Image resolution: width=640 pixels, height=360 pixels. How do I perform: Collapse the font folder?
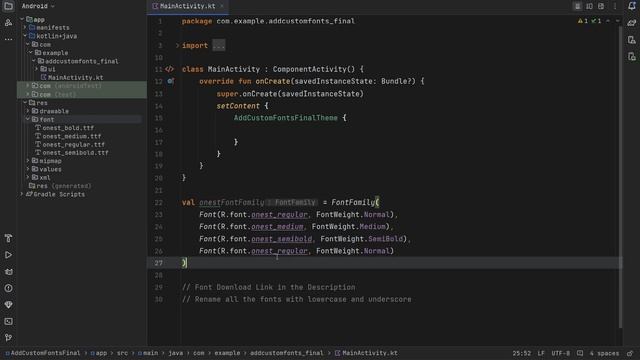(28, 119)
